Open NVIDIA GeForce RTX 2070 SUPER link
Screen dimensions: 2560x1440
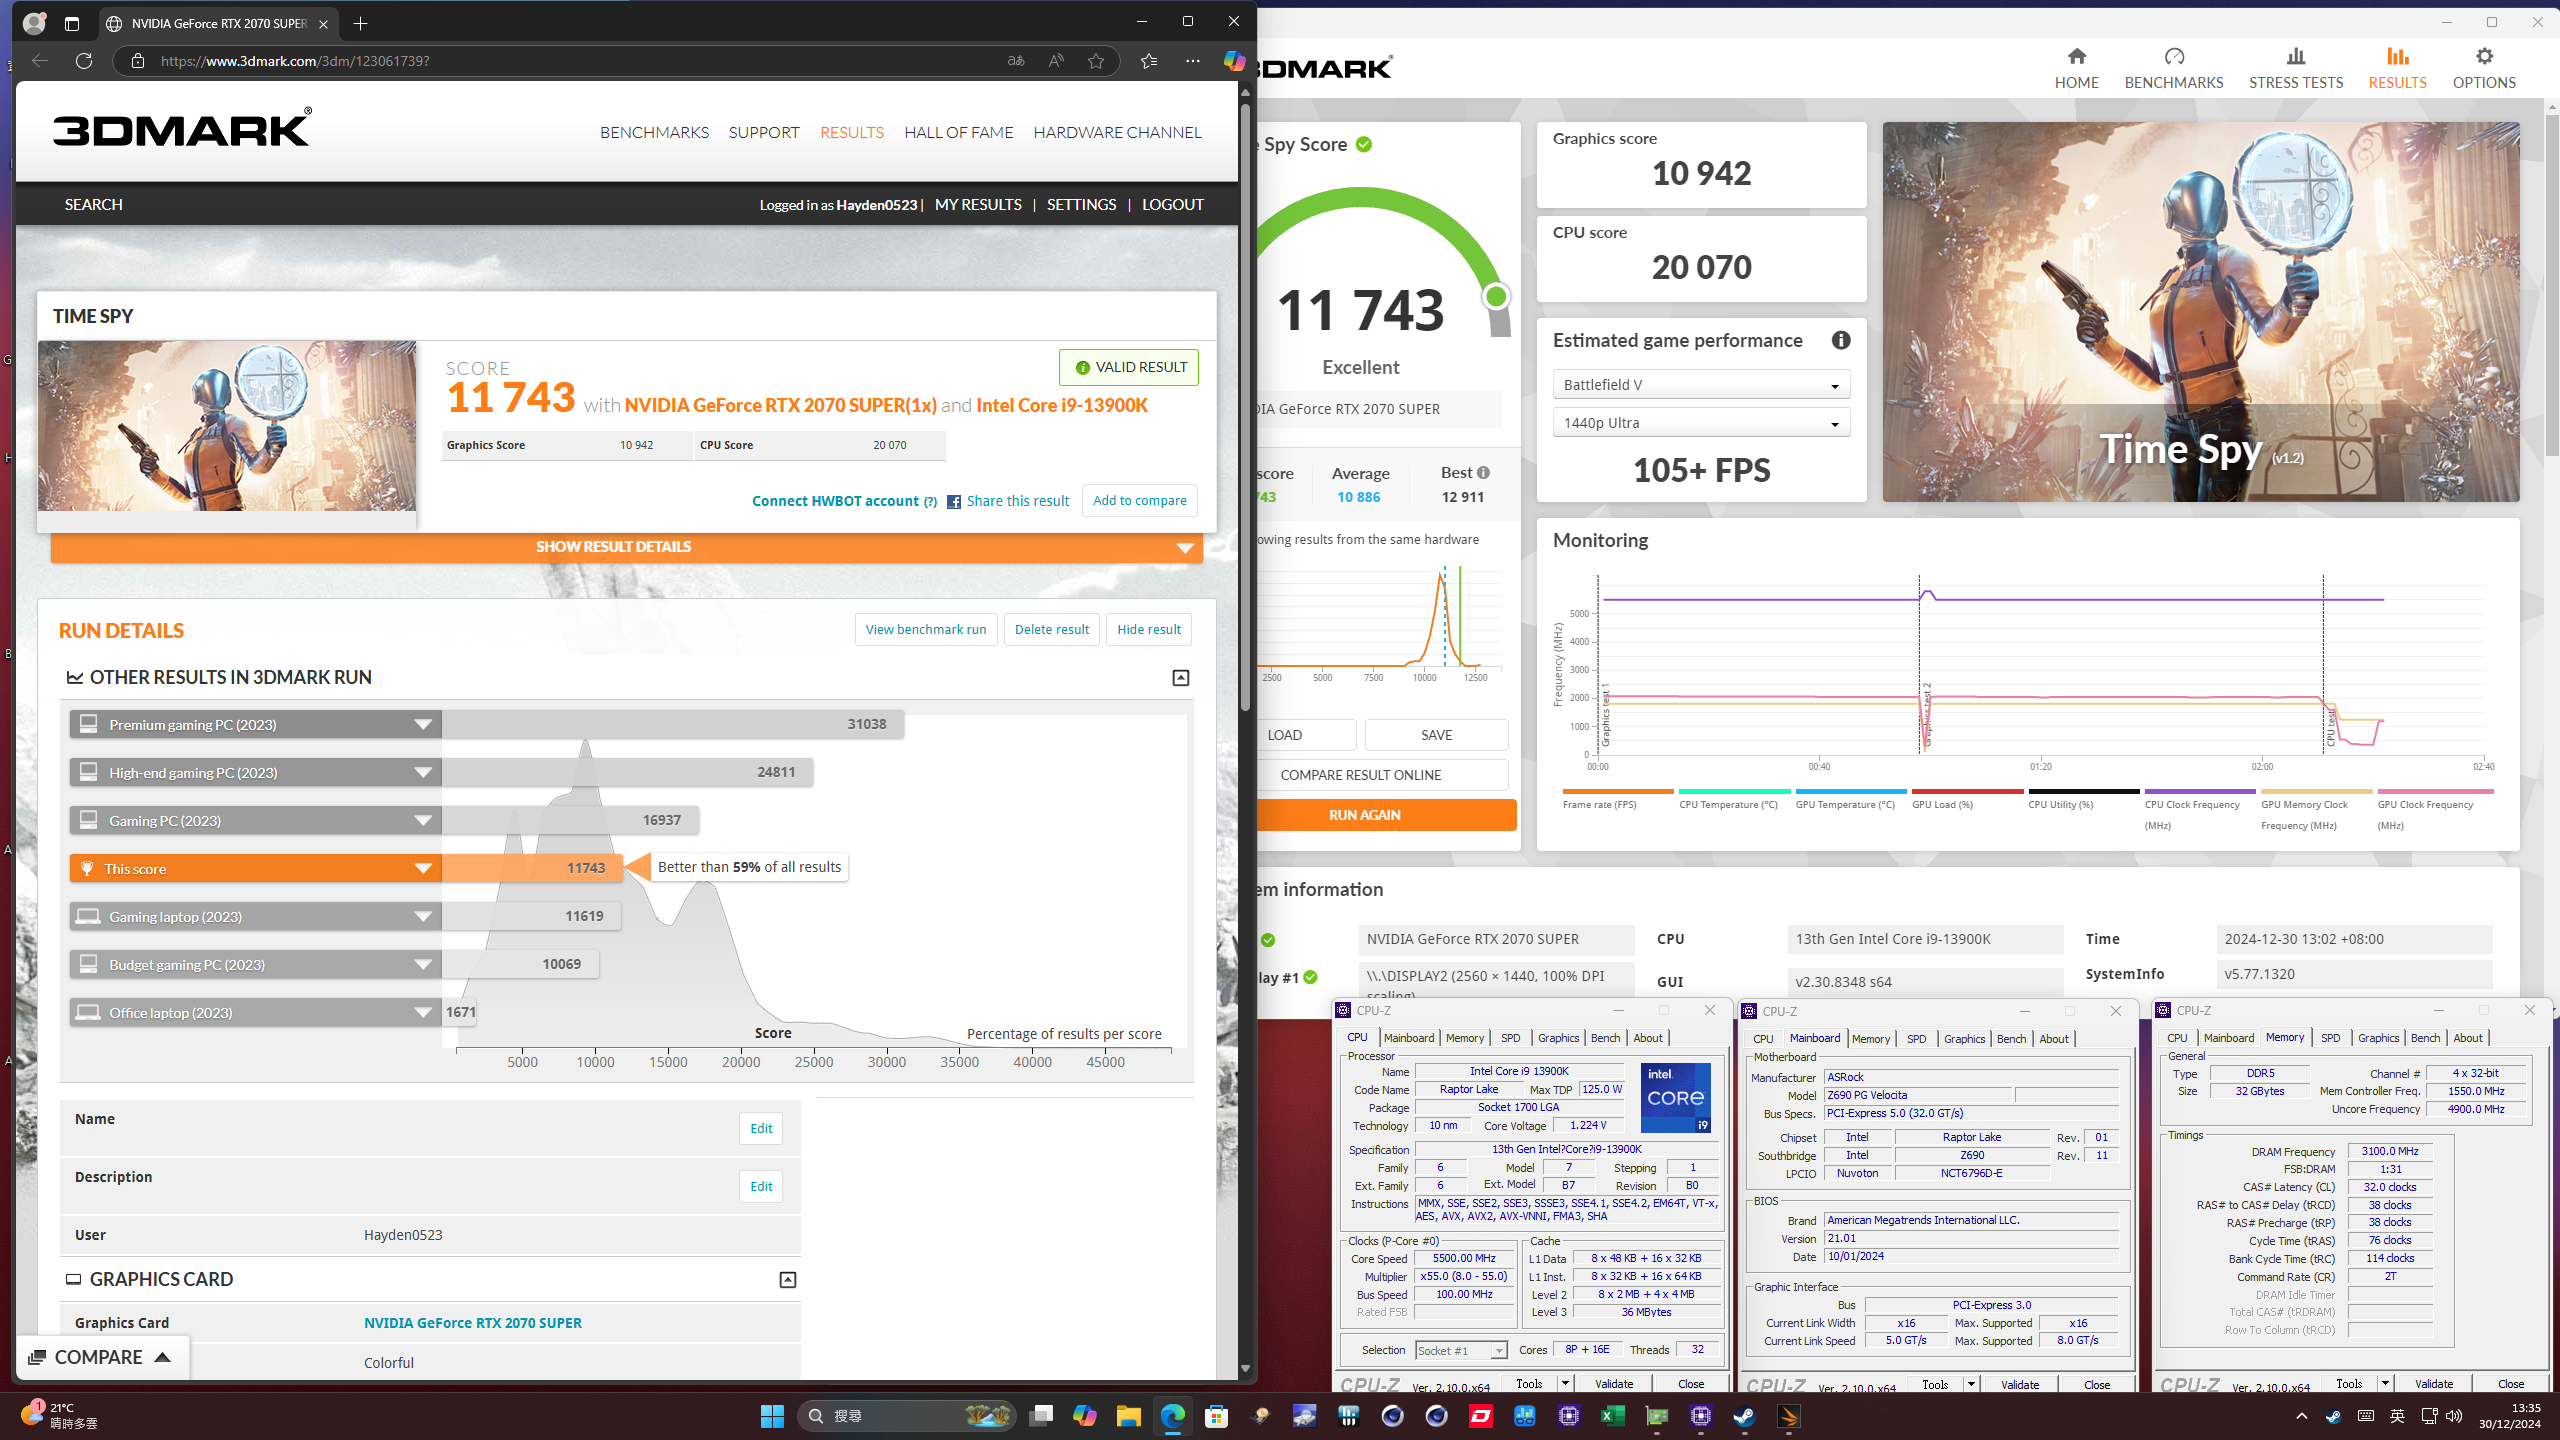(472, 1322)
